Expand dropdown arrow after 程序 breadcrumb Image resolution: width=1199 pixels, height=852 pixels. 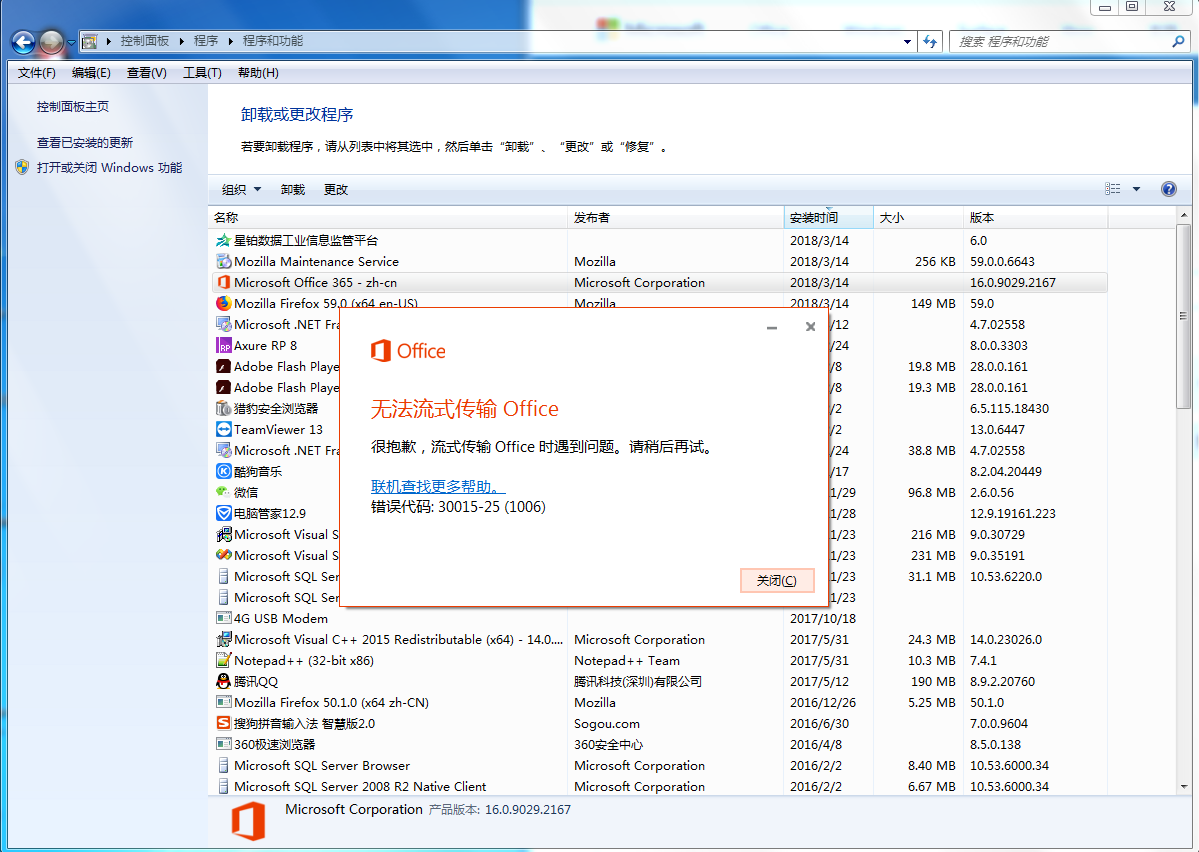coord(230,41)
